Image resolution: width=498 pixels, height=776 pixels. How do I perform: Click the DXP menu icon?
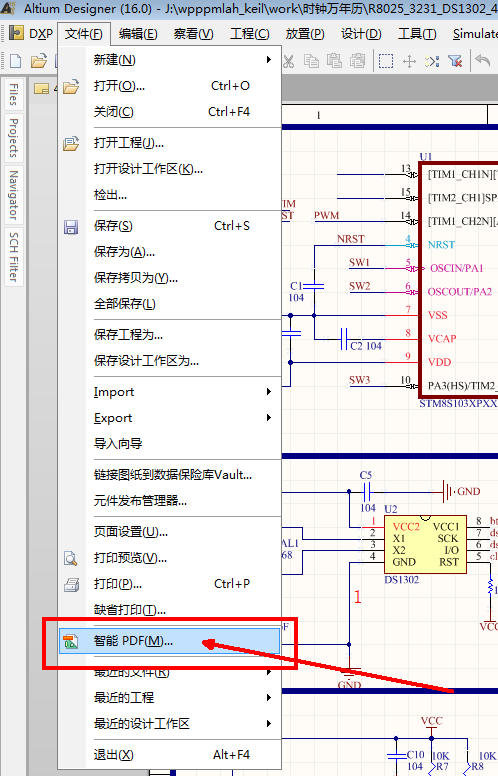17,33
